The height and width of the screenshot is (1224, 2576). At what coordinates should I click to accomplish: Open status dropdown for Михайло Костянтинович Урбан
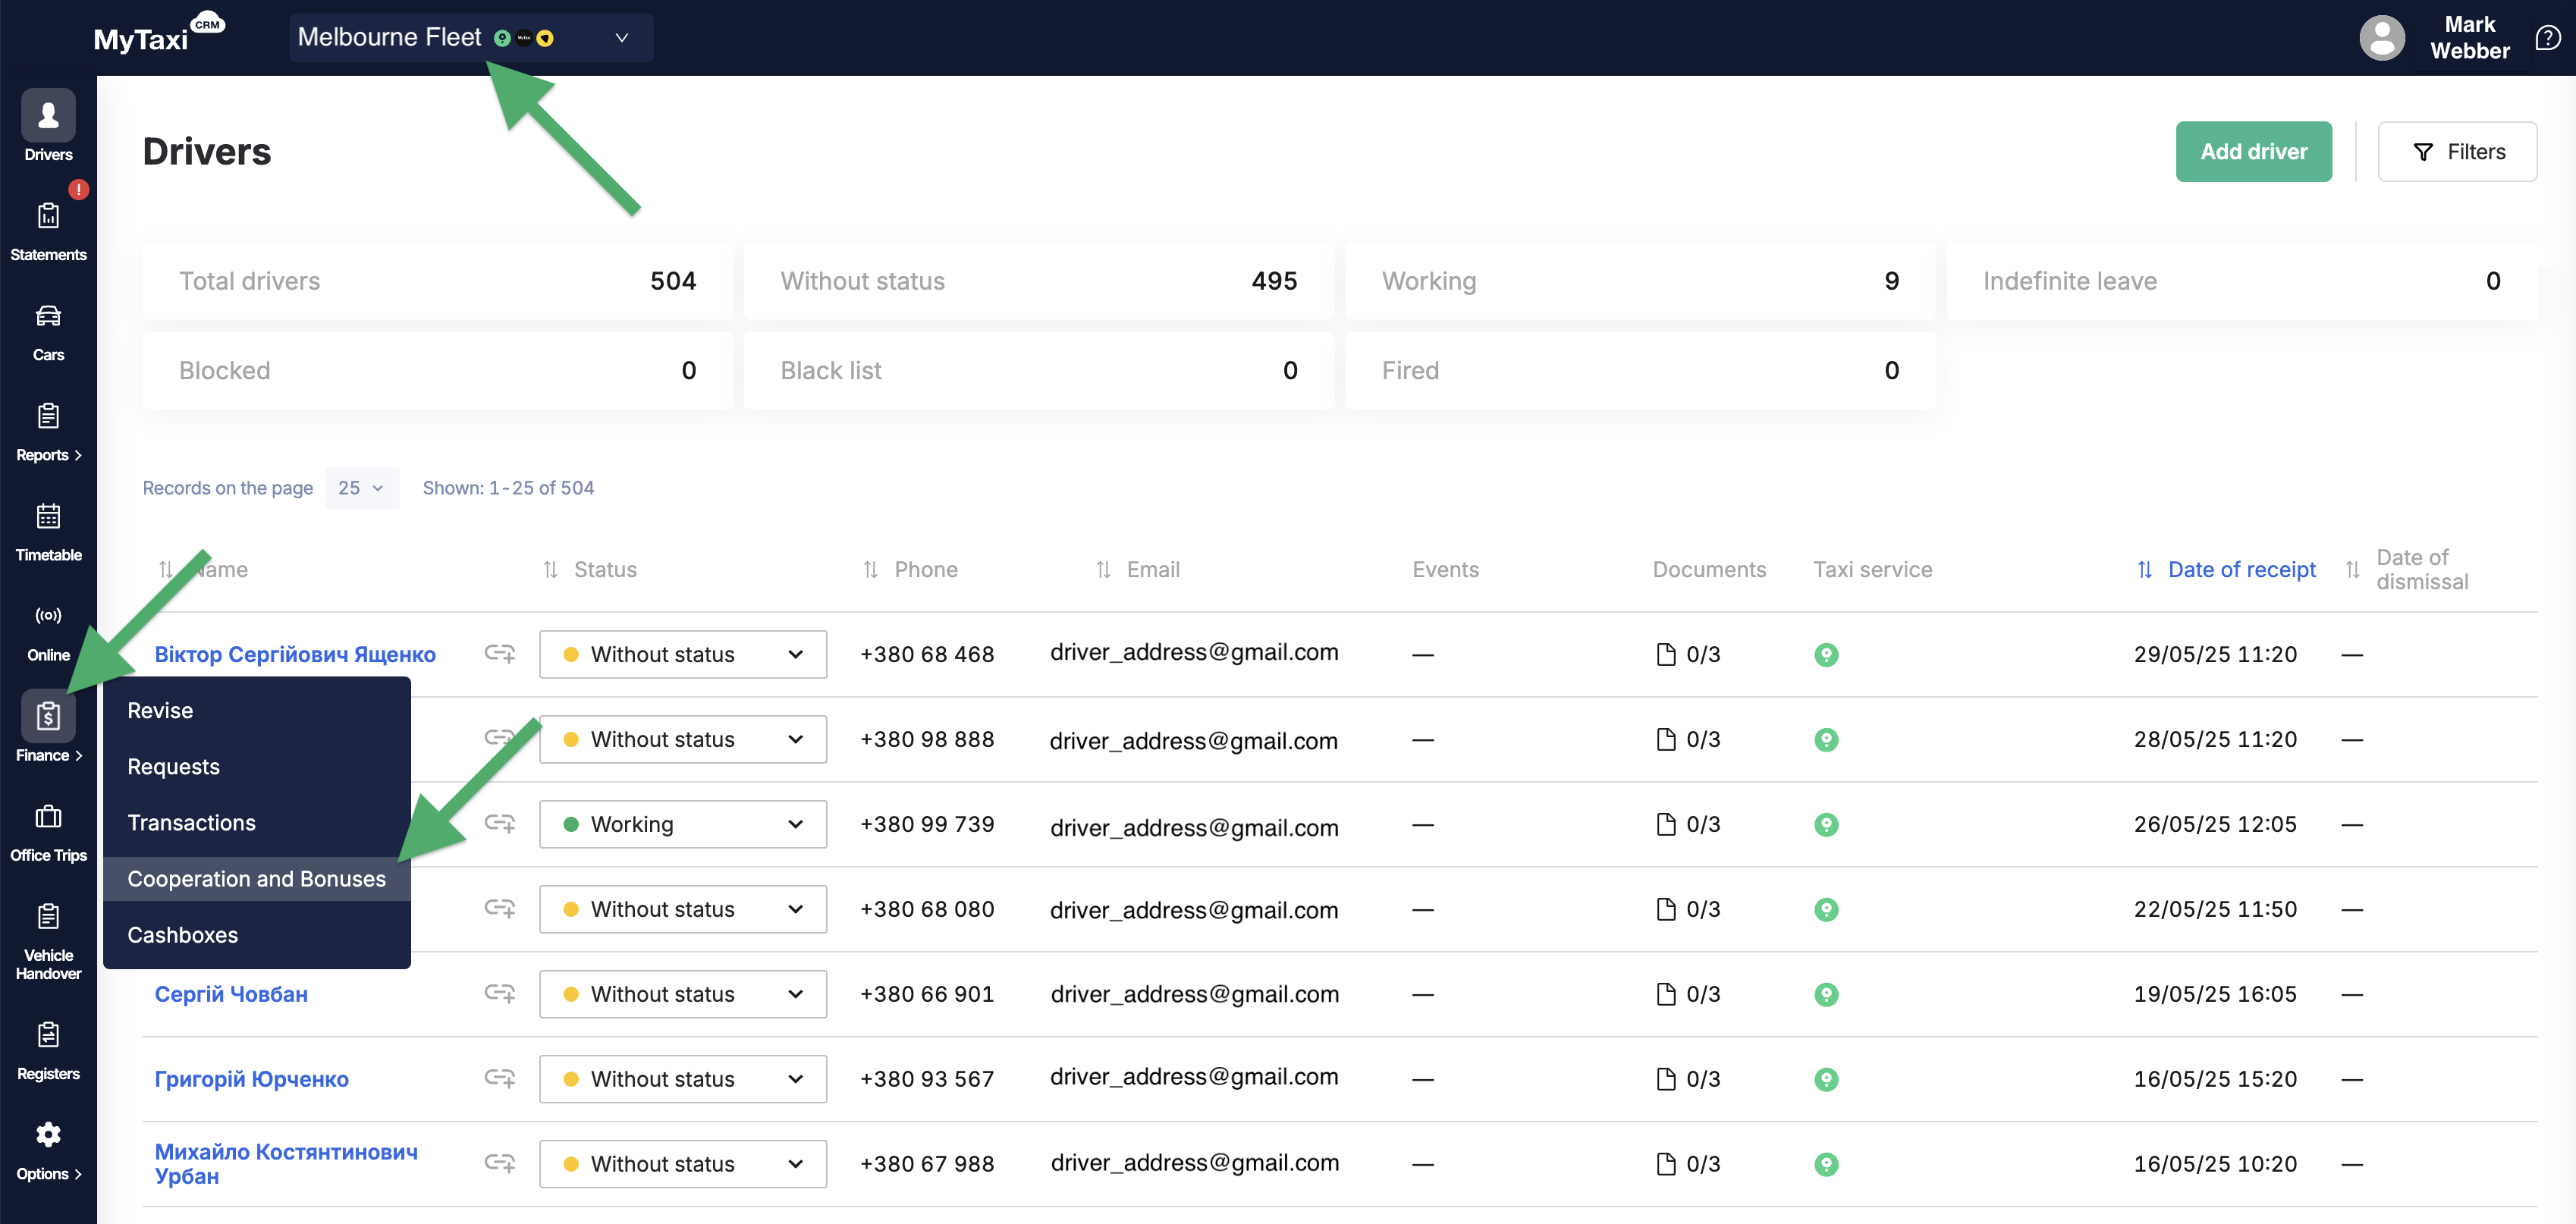tap(683, 1164)
